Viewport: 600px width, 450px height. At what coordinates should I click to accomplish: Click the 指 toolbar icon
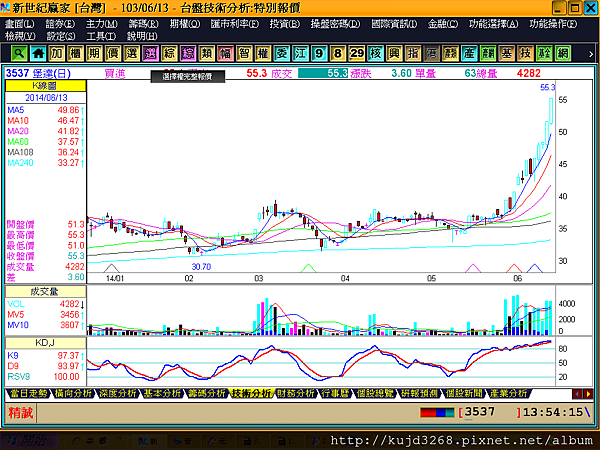coord(413,53)
